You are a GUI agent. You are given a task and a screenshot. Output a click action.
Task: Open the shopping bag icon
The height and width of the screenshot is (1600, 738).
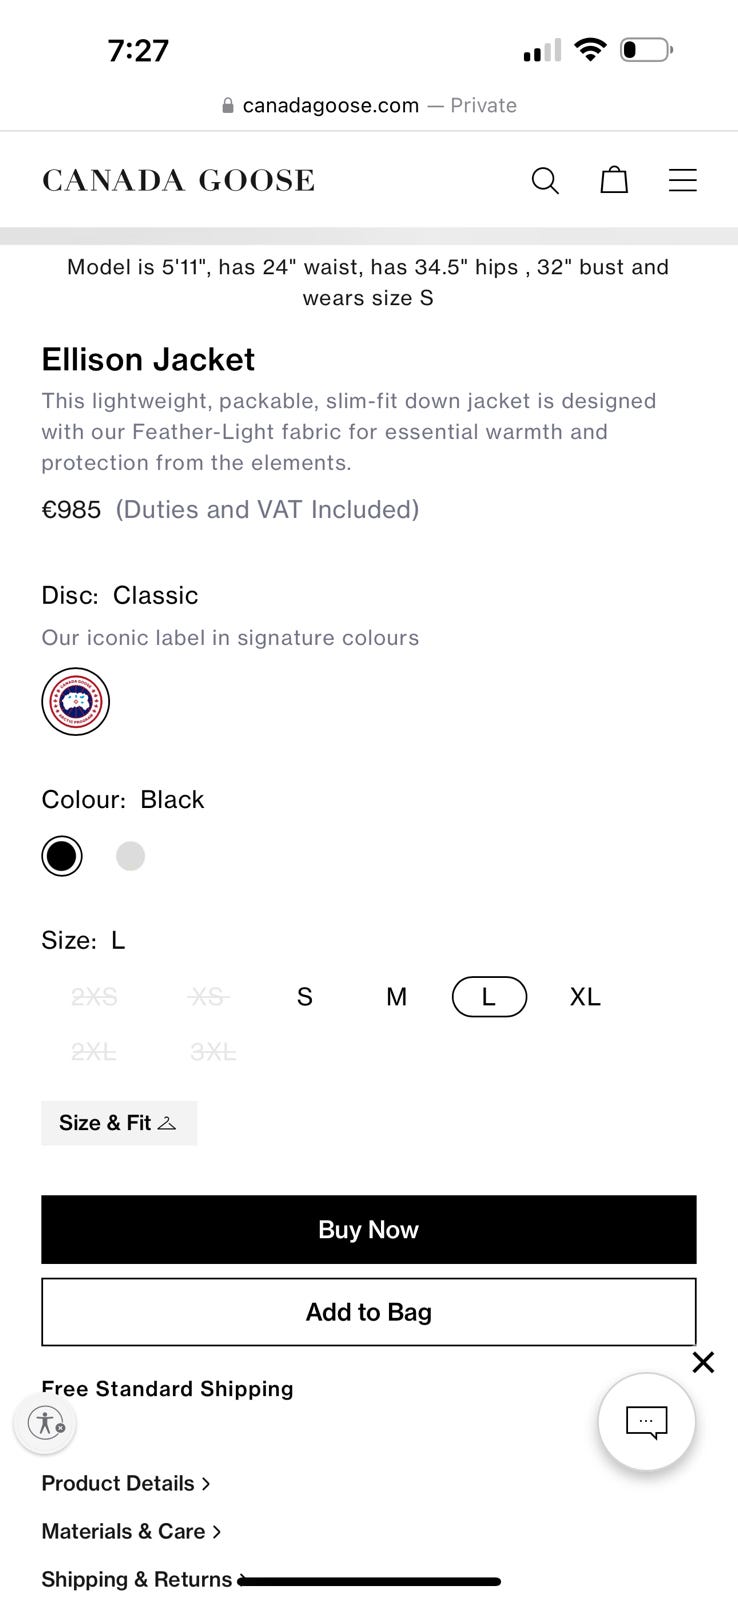[x=613, y=180]
